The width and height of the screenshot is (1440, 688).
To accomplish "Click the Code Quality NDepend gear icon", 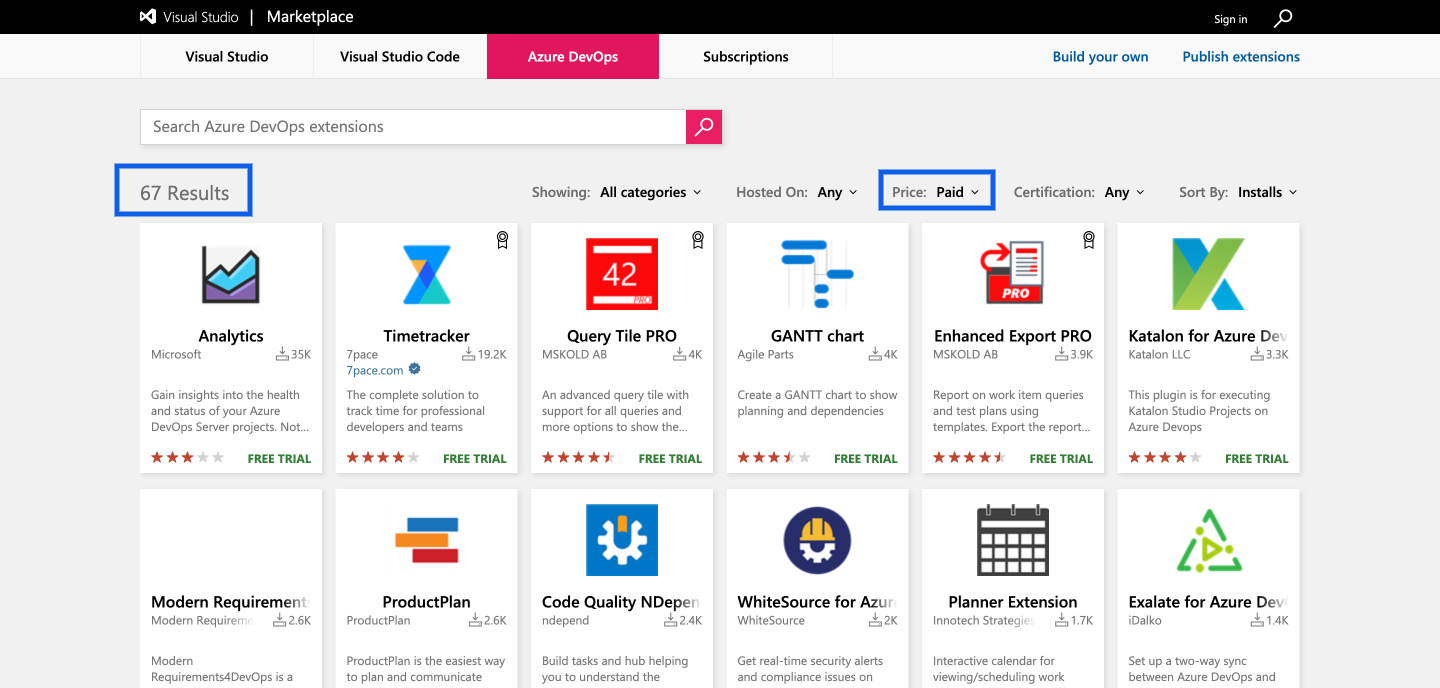I will tap(622, 540).
